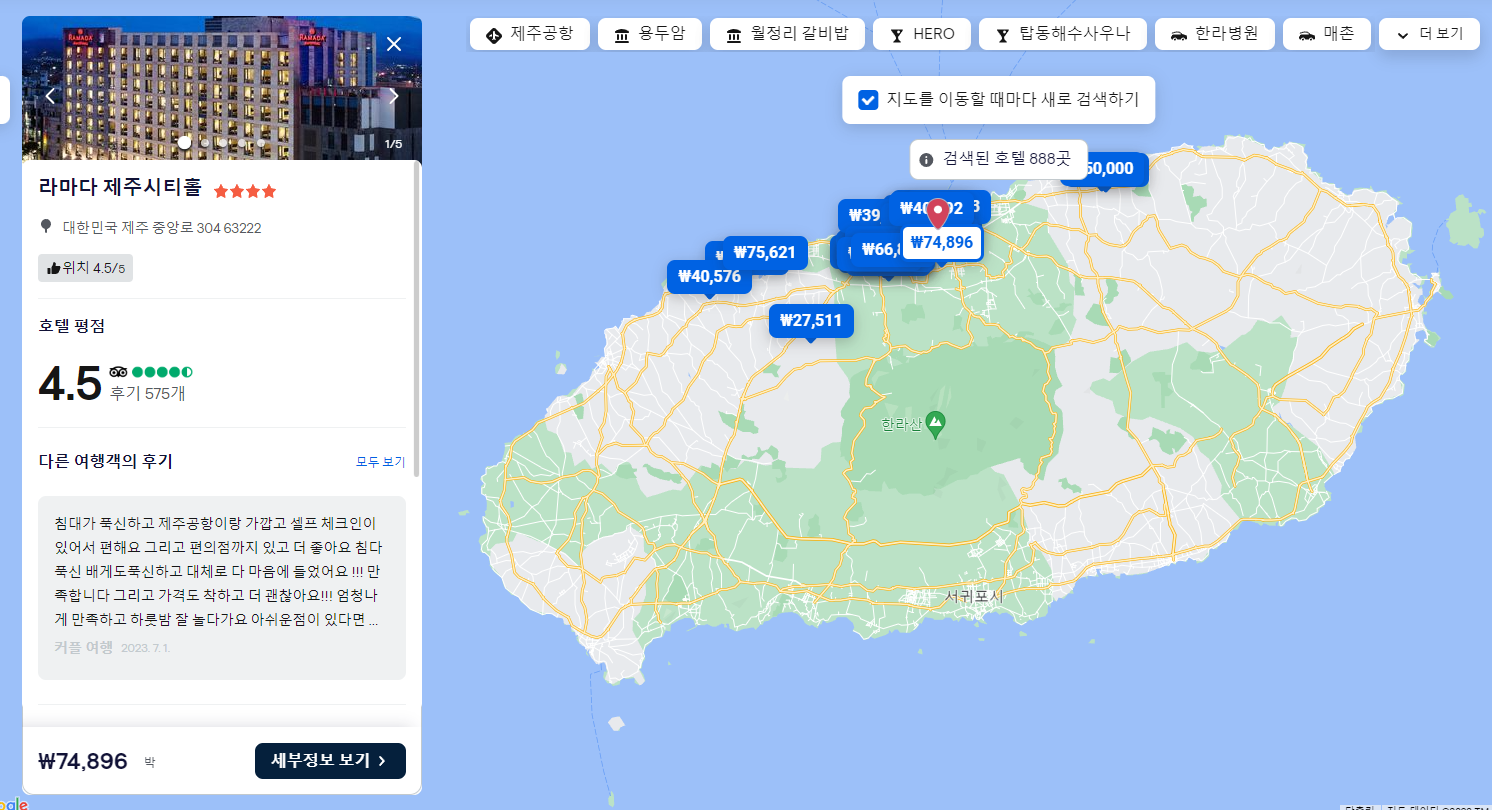Image resolution: width=1492 pixels, height=810 pixels.
Task: Click the 후기 575개 review count
Action: [147, 393]
